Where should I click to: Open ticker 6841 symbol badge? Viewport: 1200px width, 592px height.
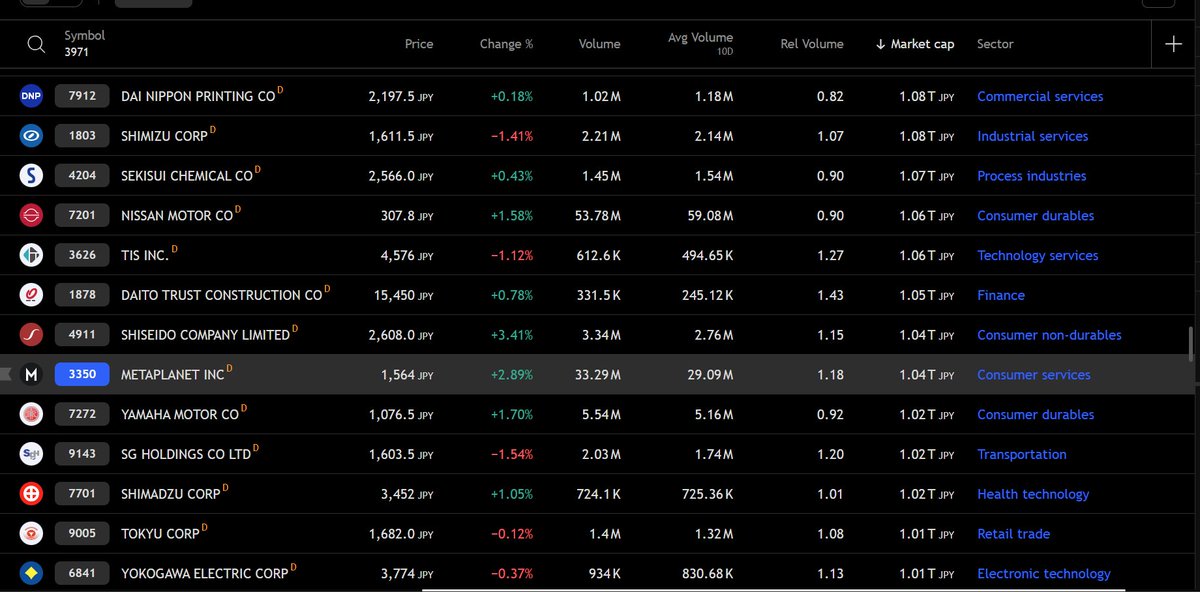(x=82, y=574)
